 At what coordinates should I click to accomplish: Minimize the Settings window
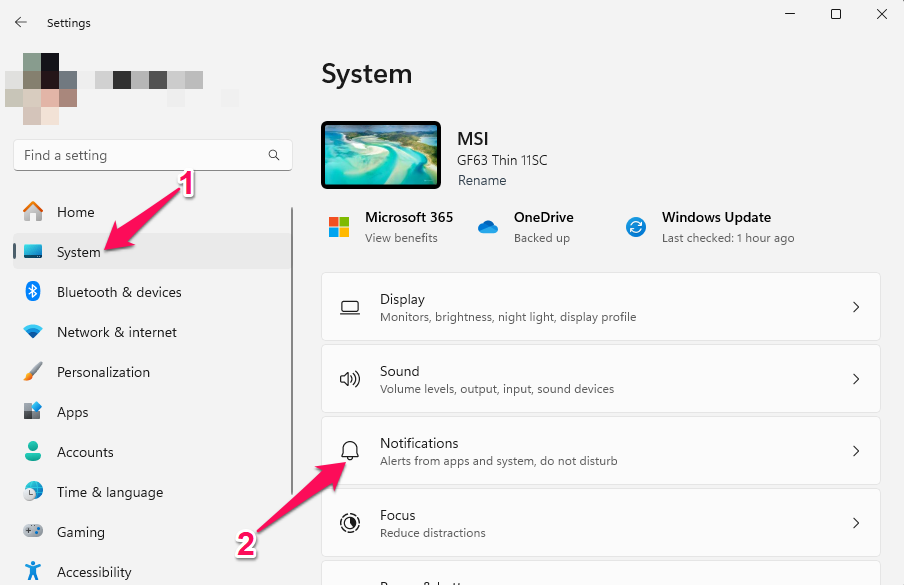click(x=790, y=14)
